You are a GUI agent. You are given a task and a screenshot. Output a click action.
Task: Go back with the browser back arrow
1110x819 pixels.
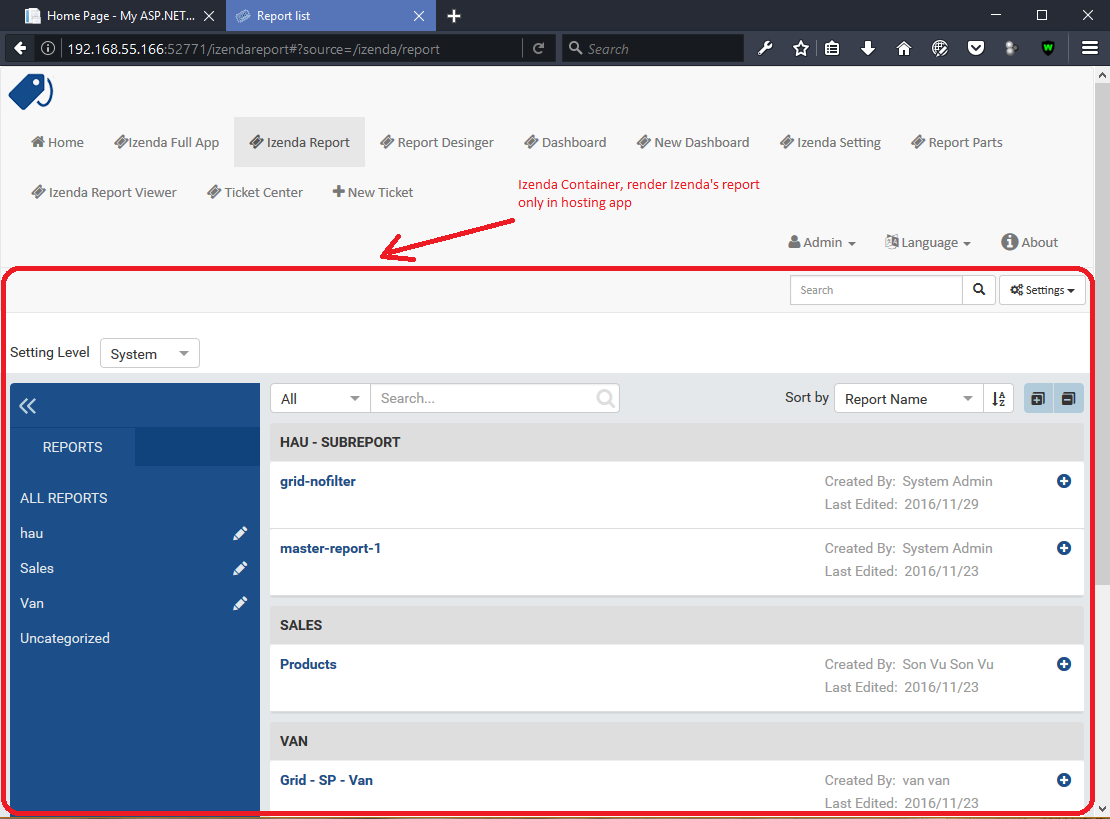(x=20, y=48)
